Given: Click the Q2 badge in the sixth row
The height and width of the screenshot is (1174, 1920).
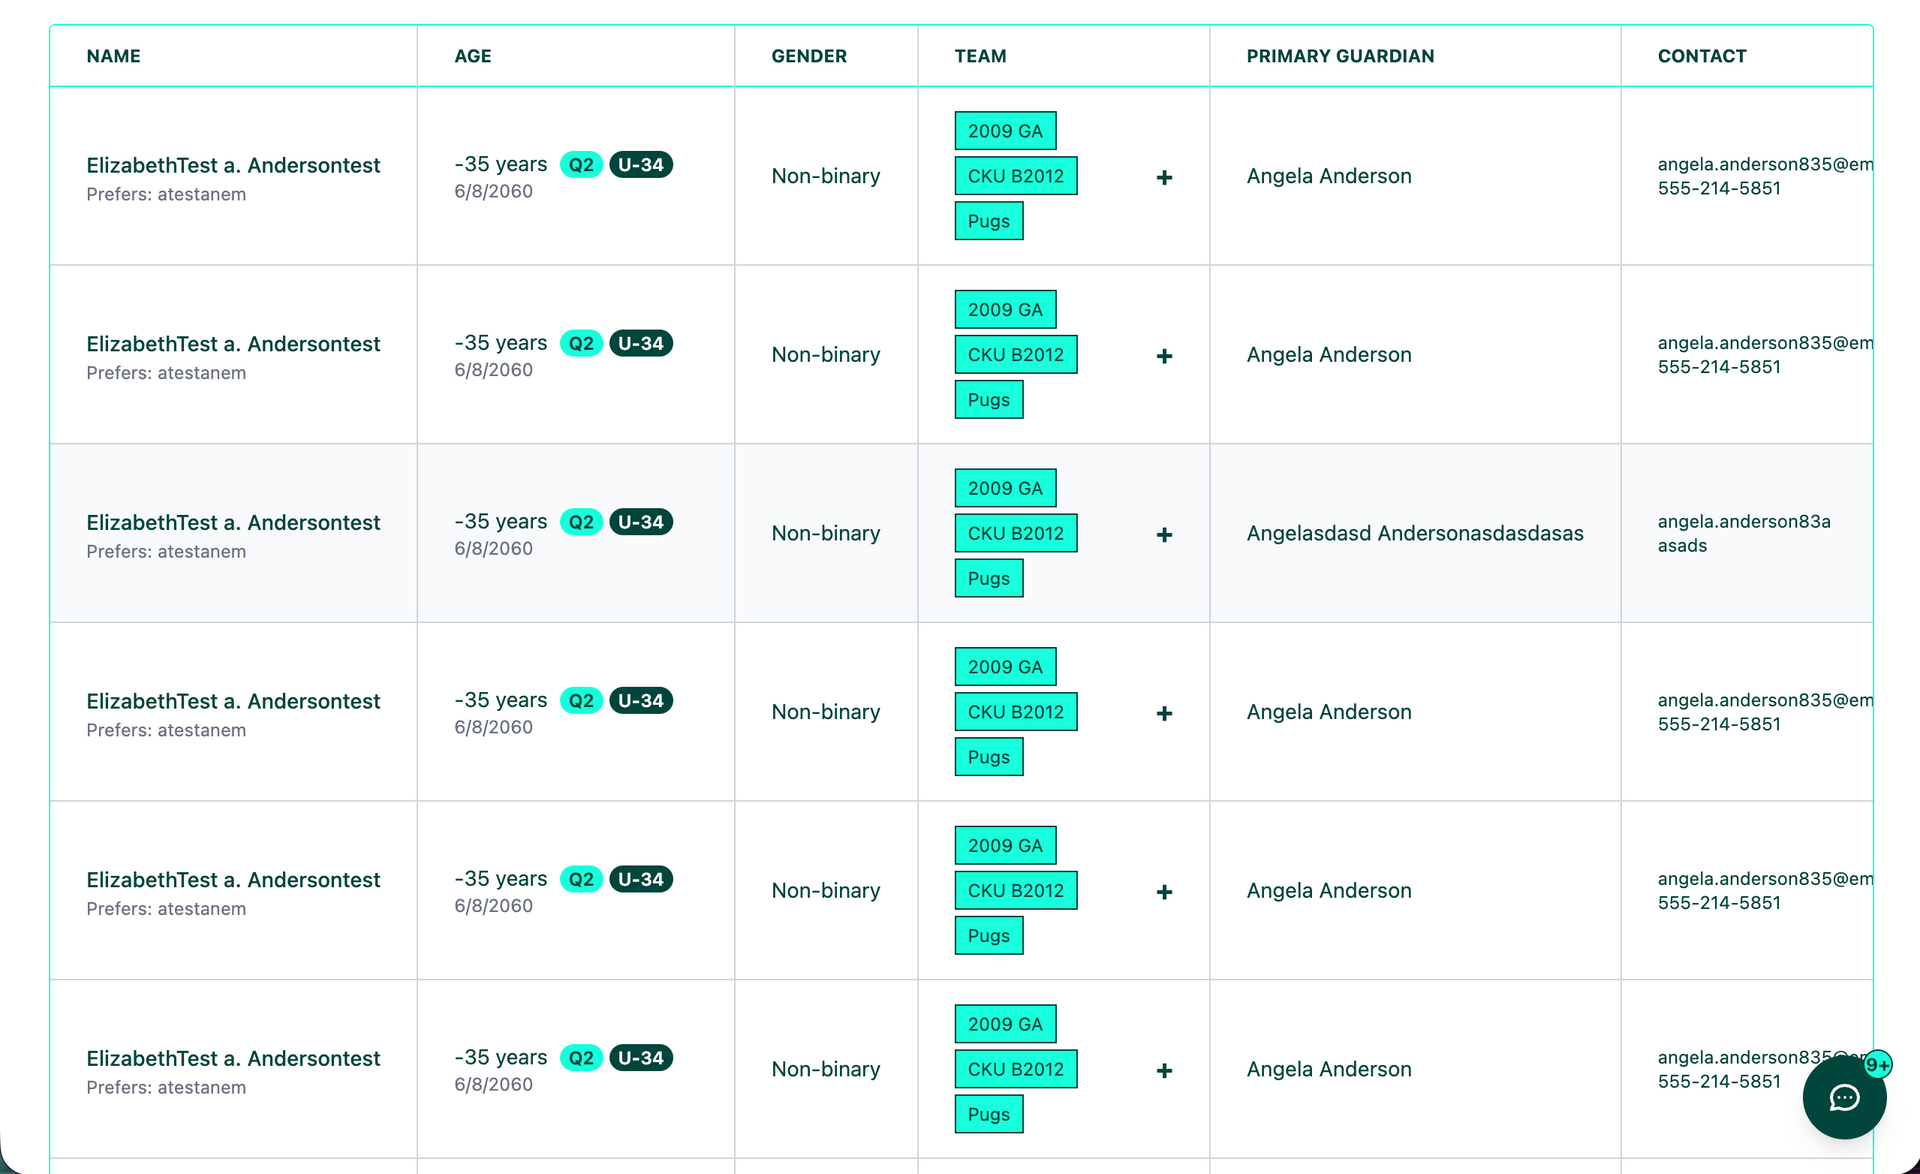Looking at the screenshot, I should tap(581, 1058).
